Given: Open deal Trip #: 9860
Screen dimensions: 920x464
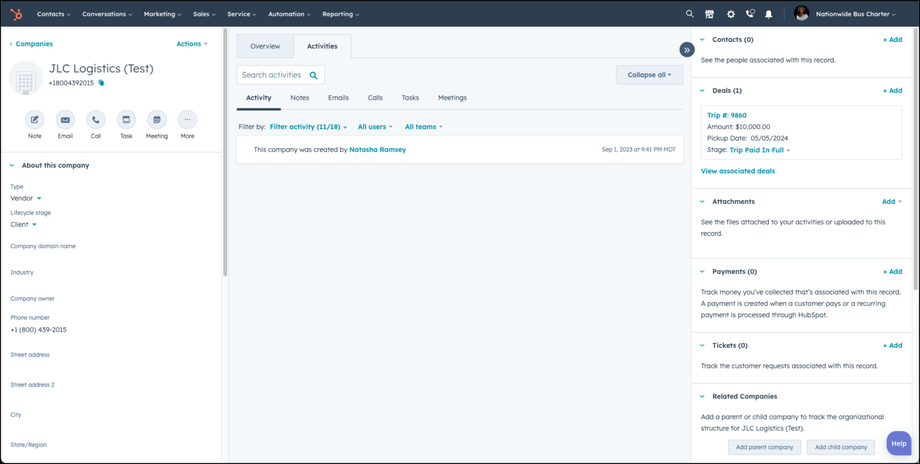Looking at the screenshot, I should point(726,116).
